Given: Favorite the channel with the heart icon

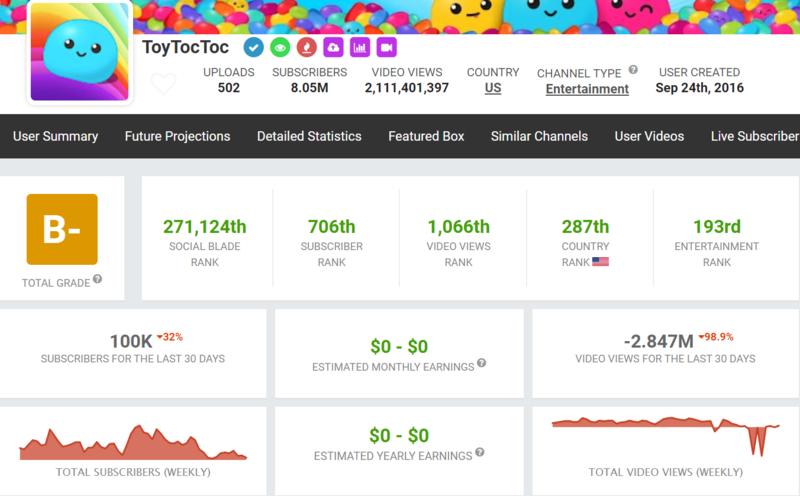Looking at the screenshot, I should [163, 84].
